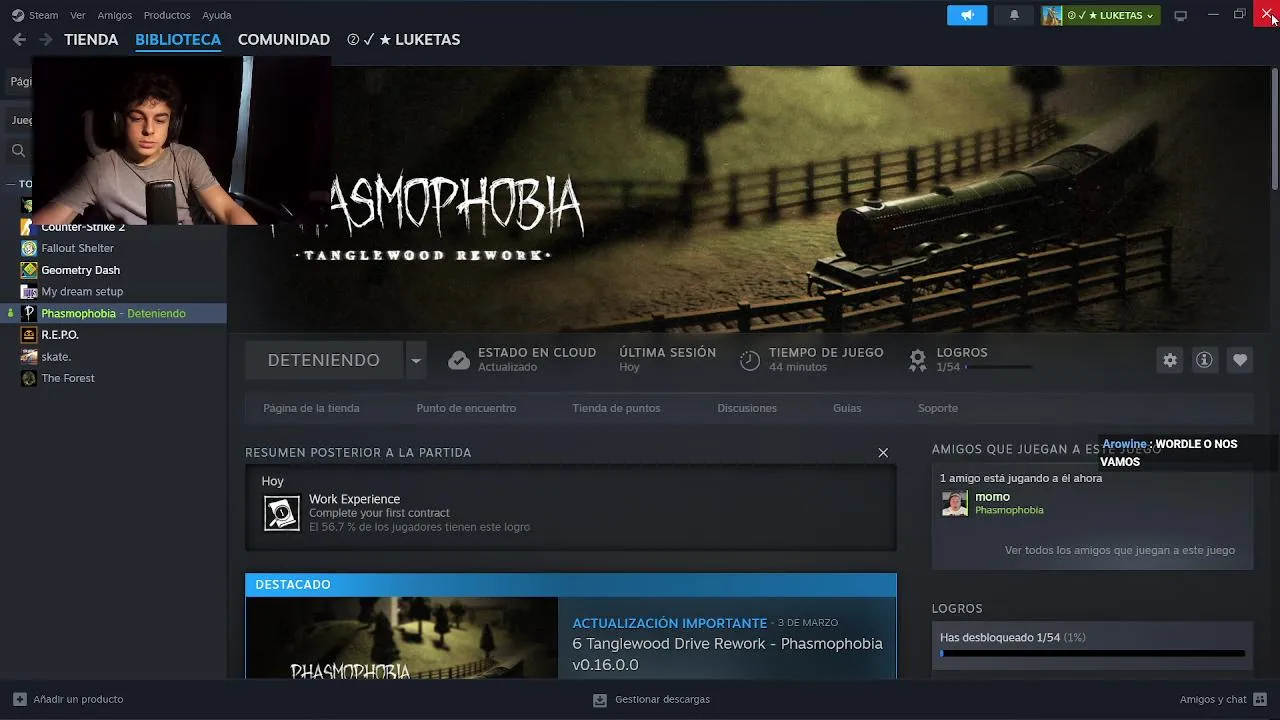Click the achievements LOGROS gear icon

pos(917,360)
